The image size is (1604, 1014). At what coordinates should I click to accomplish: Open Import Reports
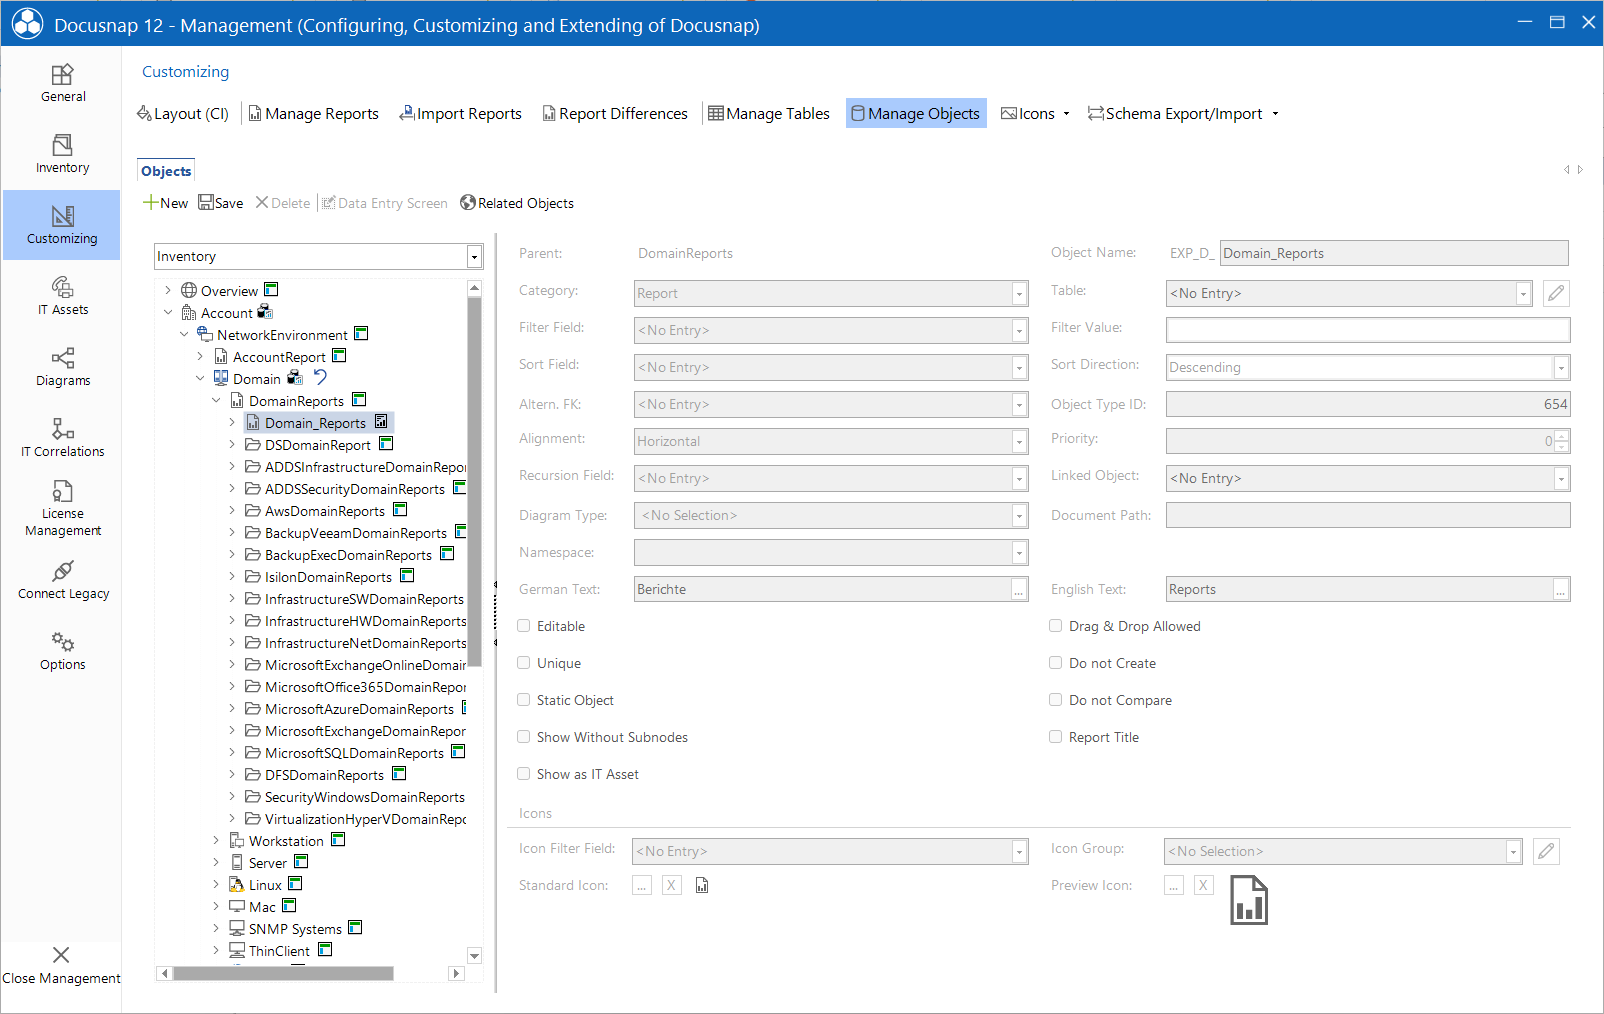point(461,114)
